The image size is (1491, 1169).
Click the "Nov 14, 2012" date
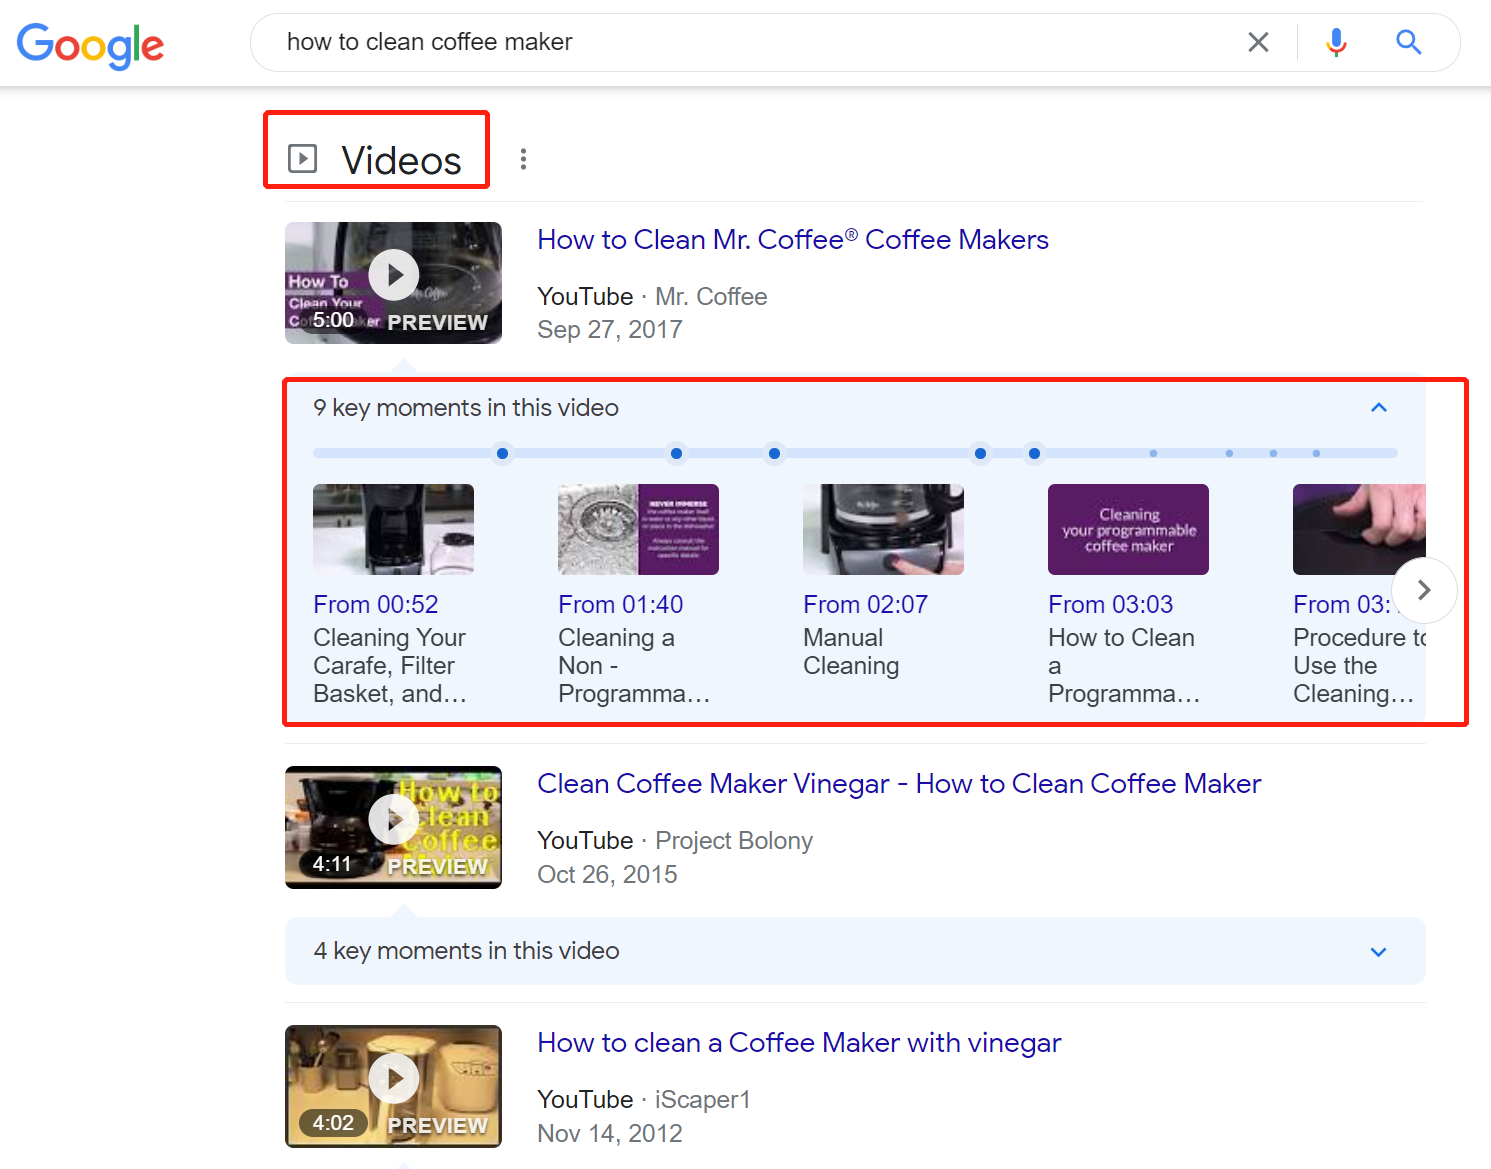tap(610, 1134)
